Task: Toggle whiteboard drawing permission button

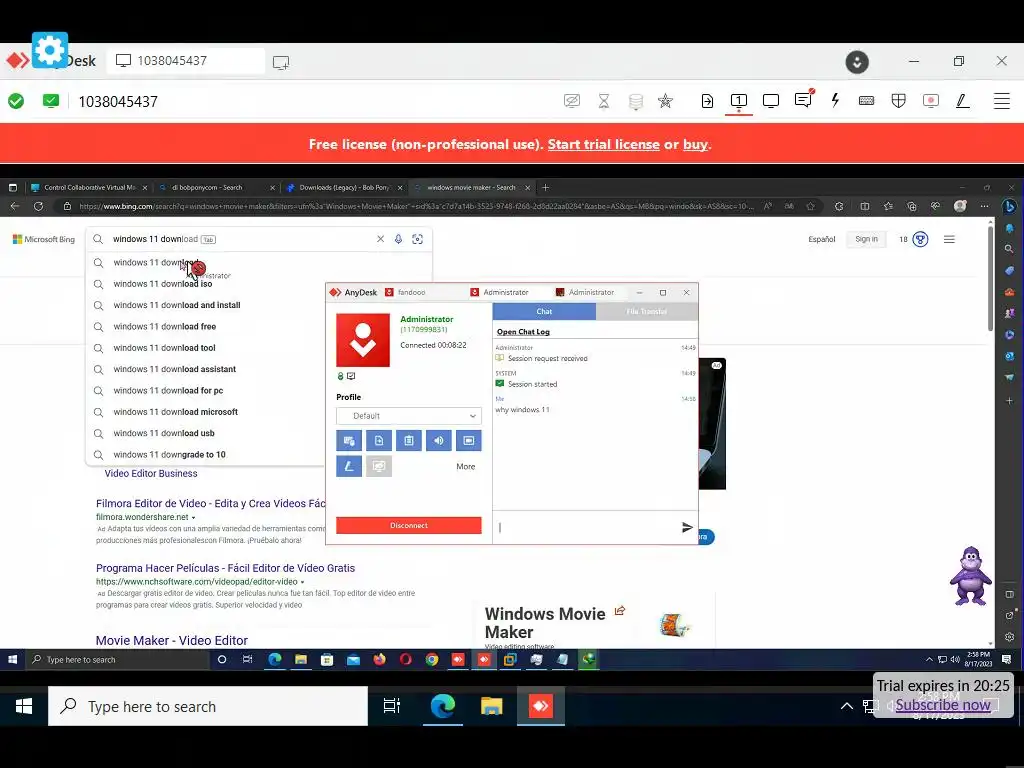Action: pyautogui.click(x=349, y=466)
